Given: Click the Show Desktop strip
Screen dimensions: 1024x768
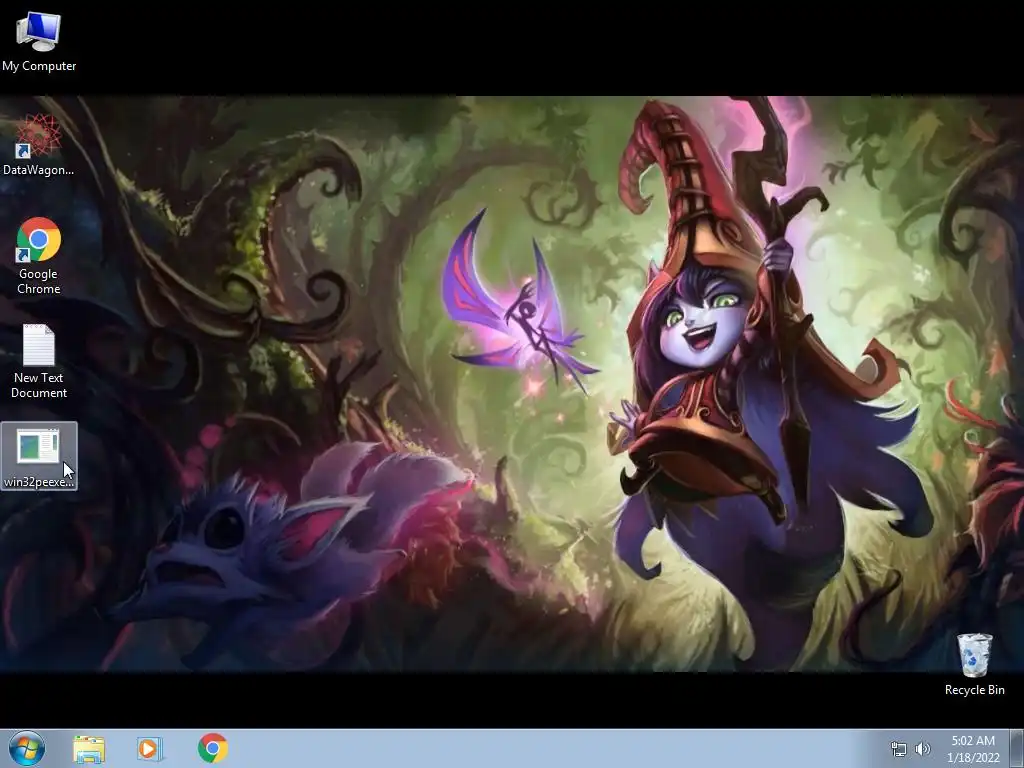Looking at the screenshot, I should (x=1017, y=748).
